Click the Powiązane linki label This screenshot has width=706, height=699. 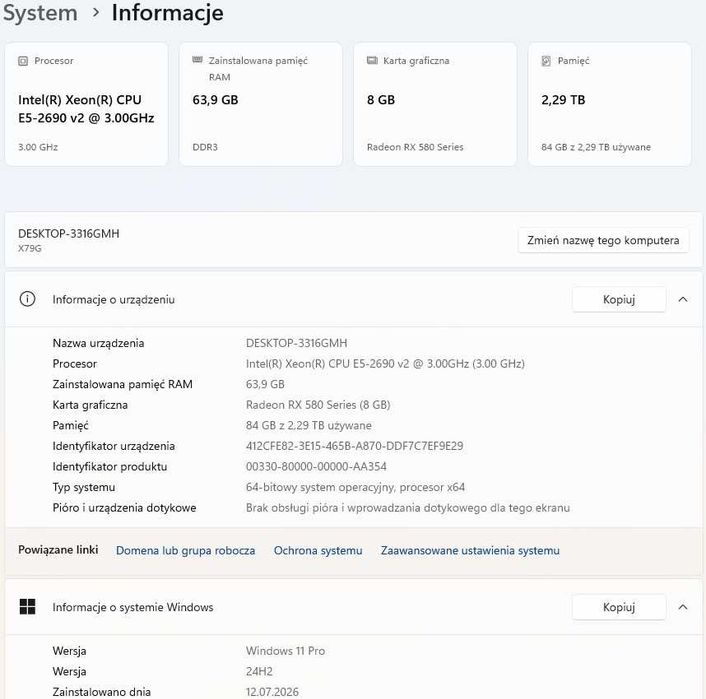58,549
